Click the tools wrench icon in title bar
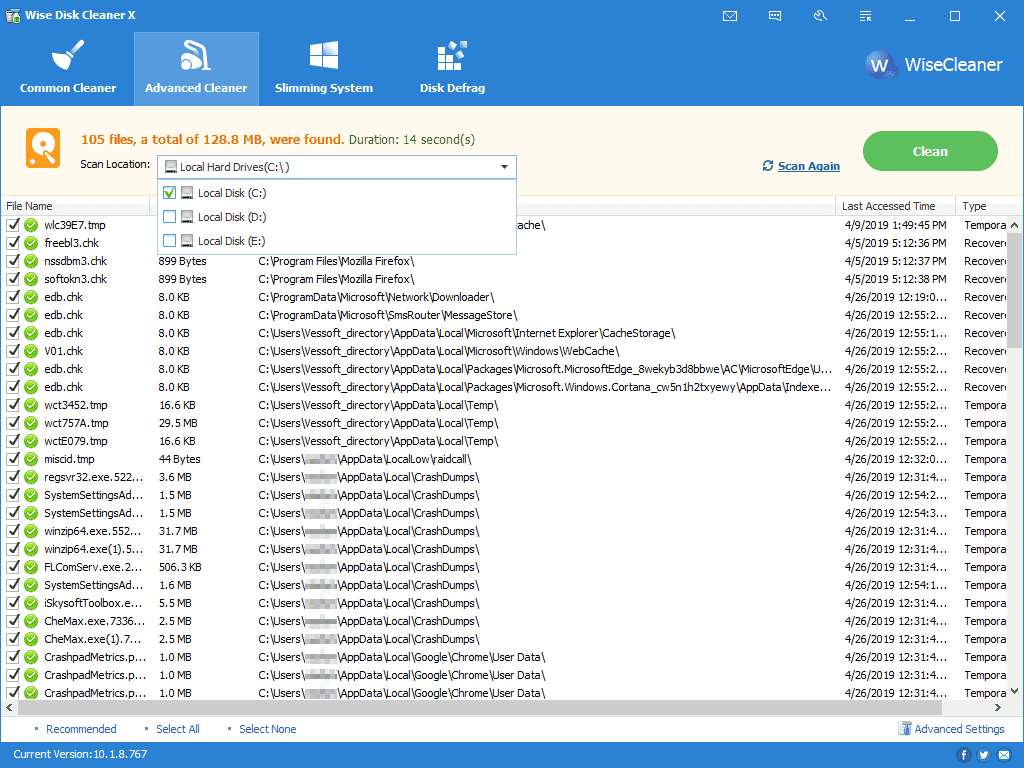This screenshot has height=768, width=1024. coord(820,16)
